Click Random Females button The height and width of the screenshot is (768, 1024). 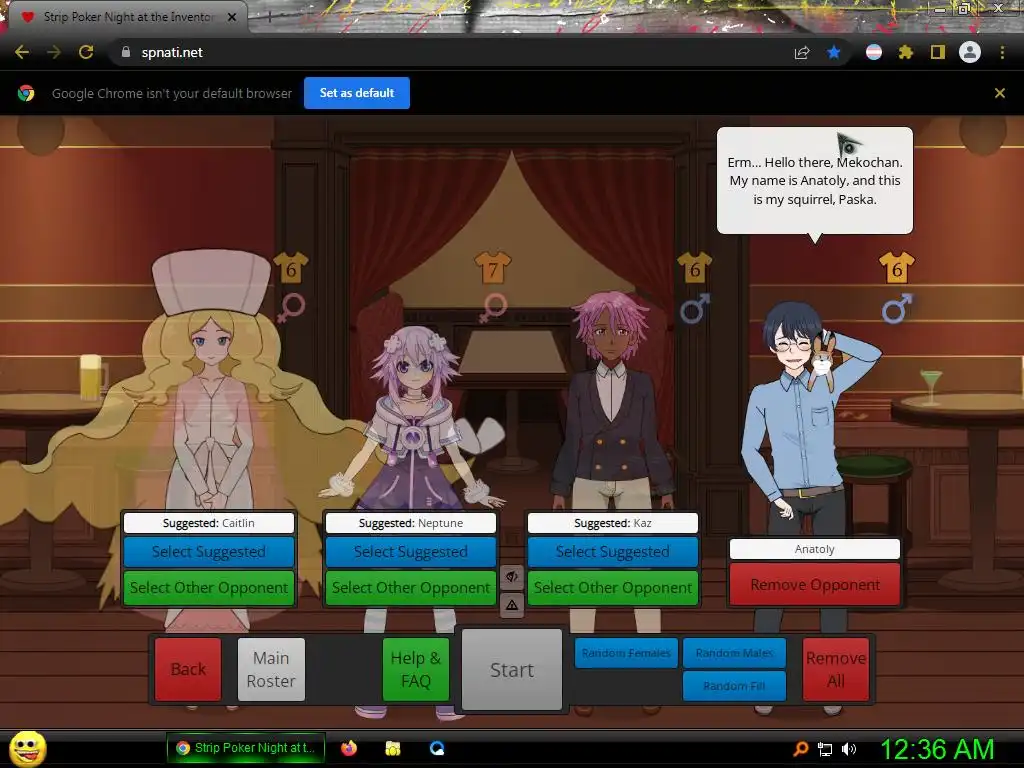(x=626, y=653)
